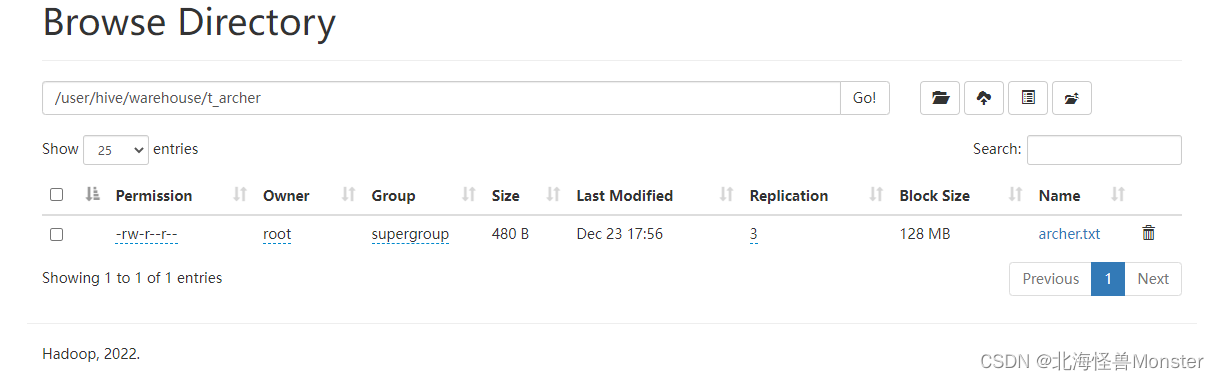Screen dimensions: 1219x380
Task: Open the parent directory folder icon
Action: 940,98
